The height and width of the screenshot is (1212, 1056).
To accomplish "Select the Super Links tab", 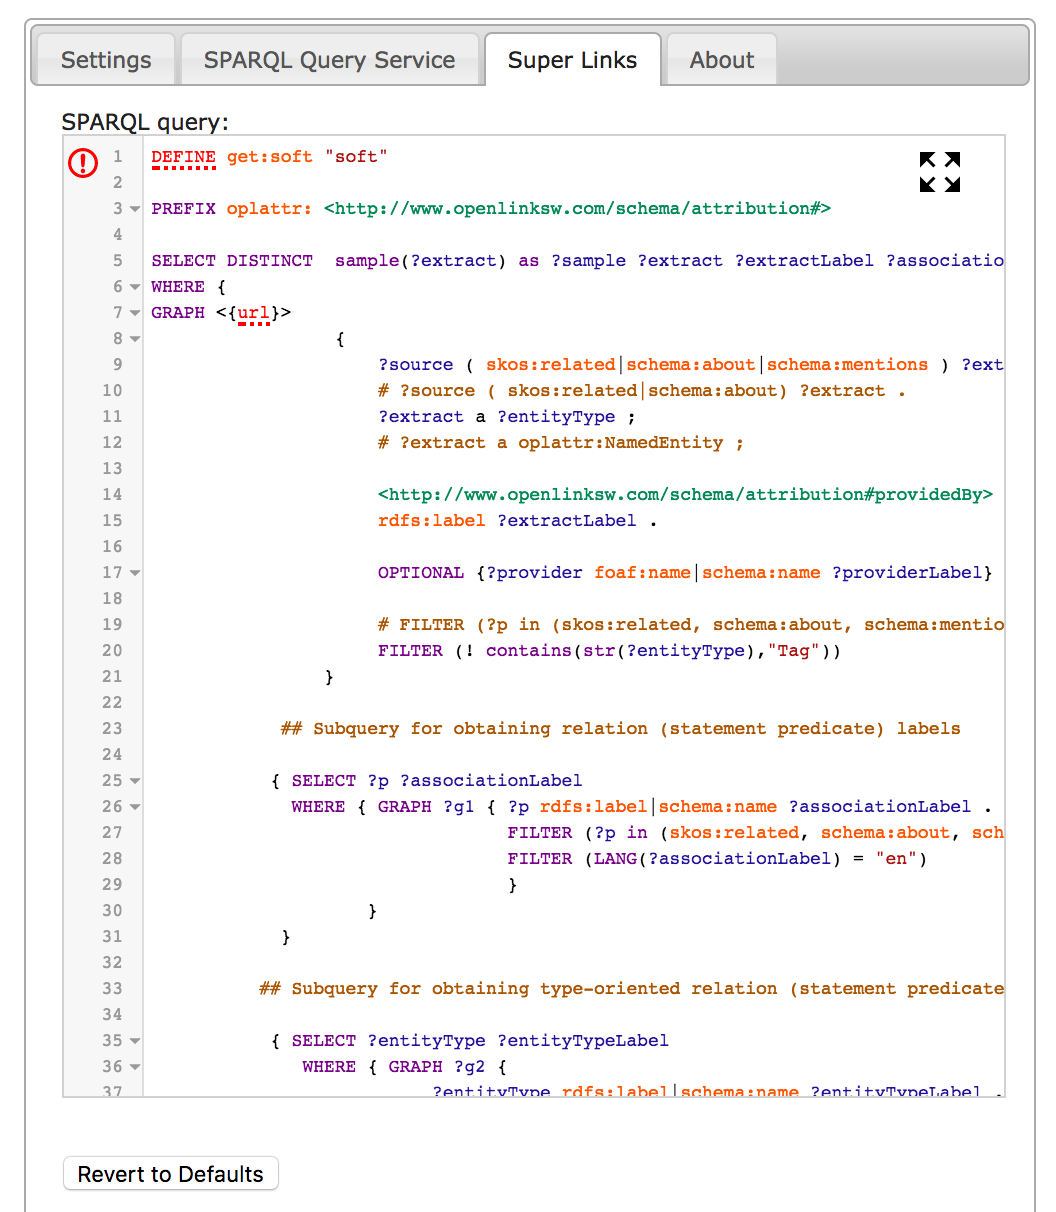I will 572,60.
